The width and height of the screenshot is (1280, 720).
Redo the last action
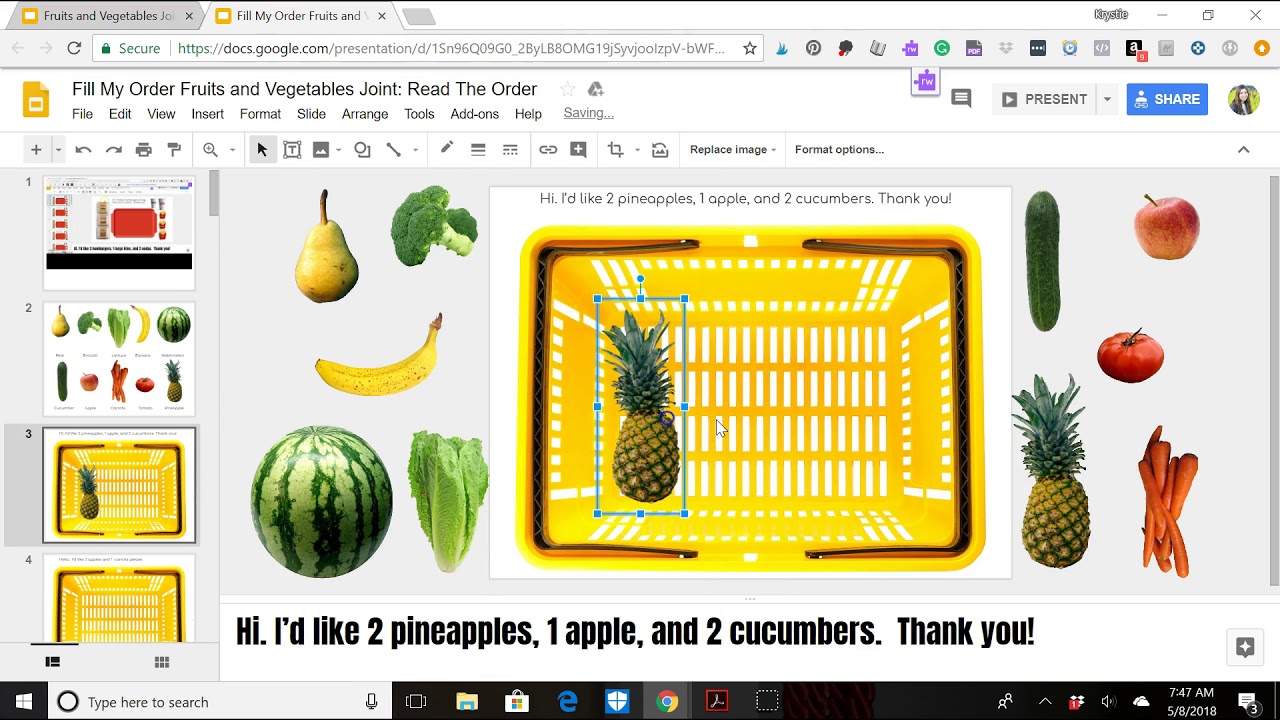tap(114, 150)
